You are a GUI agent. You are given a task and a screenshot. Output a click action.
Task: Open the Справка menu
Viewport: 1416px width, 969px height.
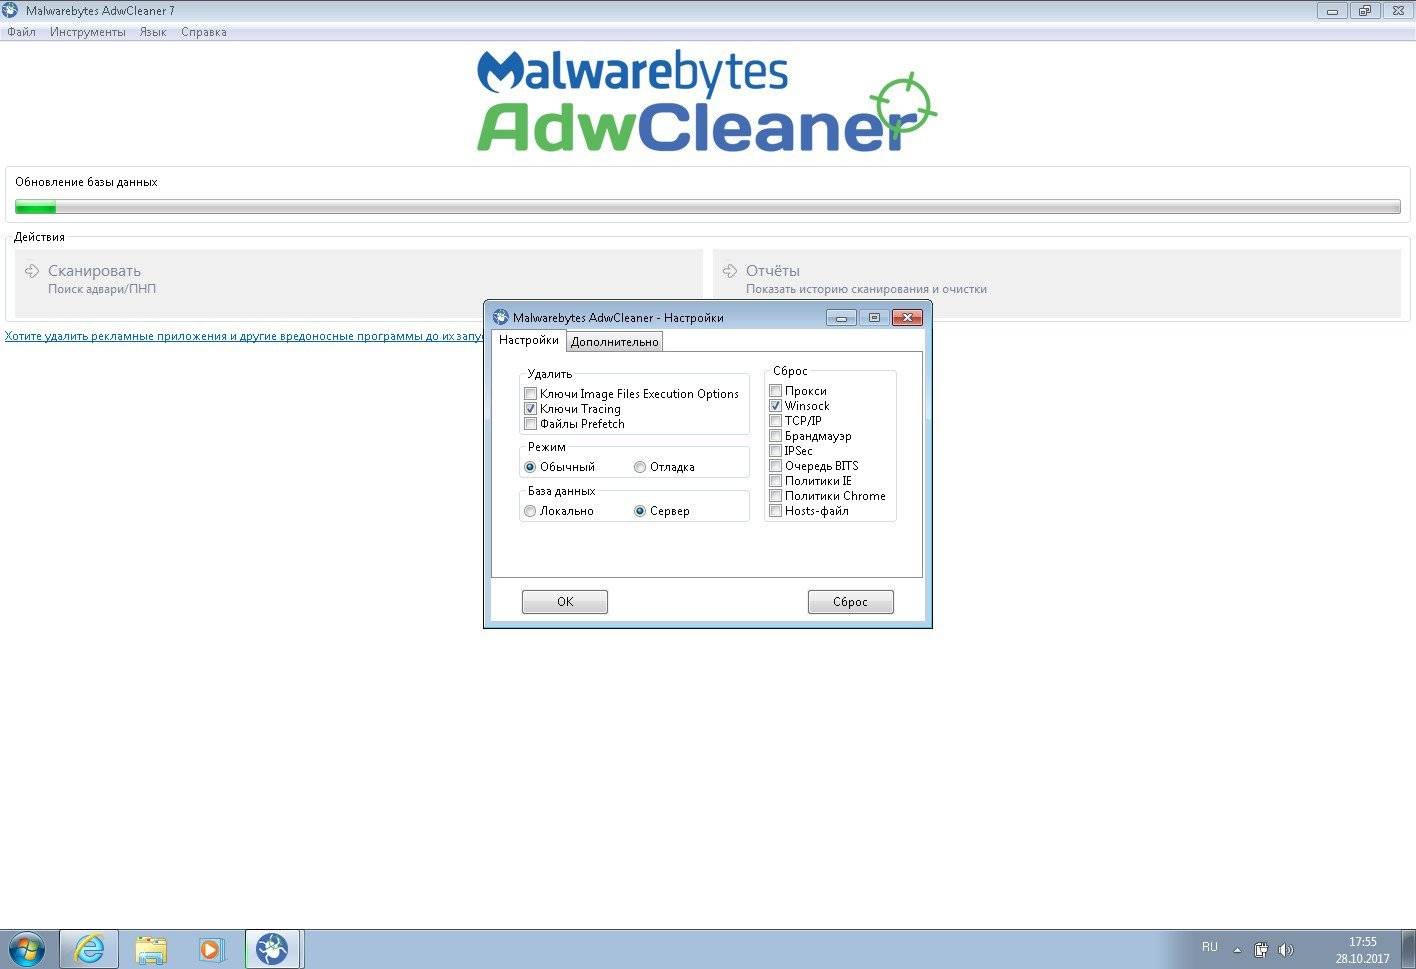click(204, 32)
